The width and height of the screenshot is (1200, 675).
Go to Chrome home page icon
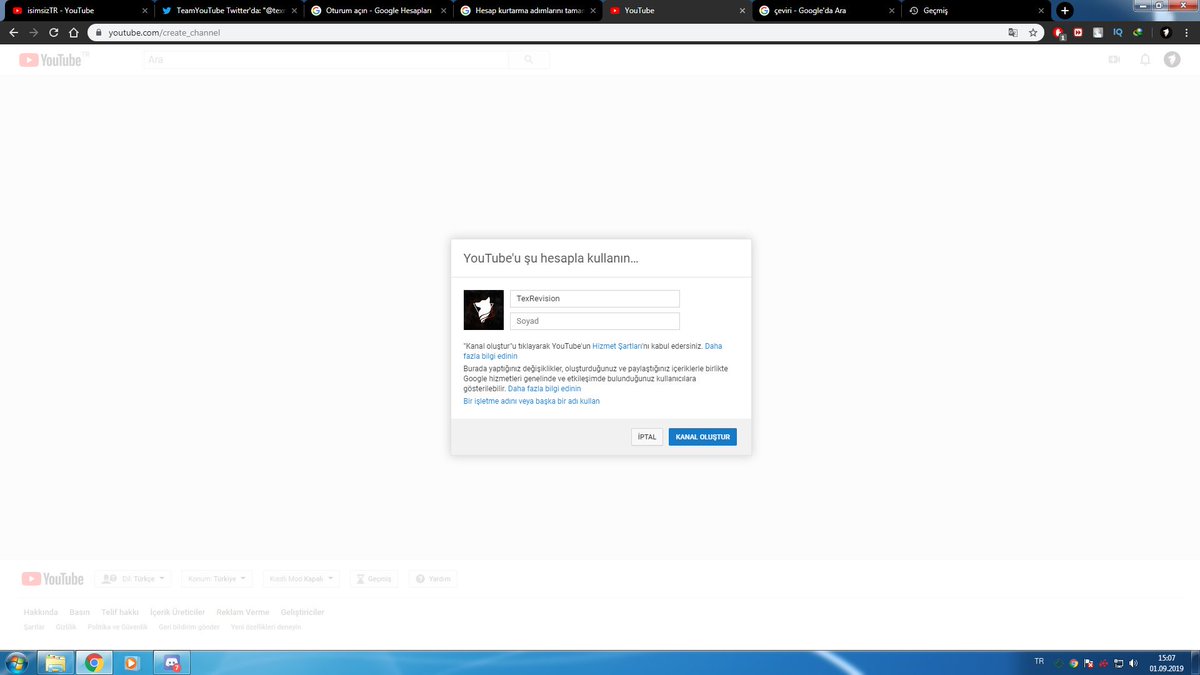coord(74,32)
